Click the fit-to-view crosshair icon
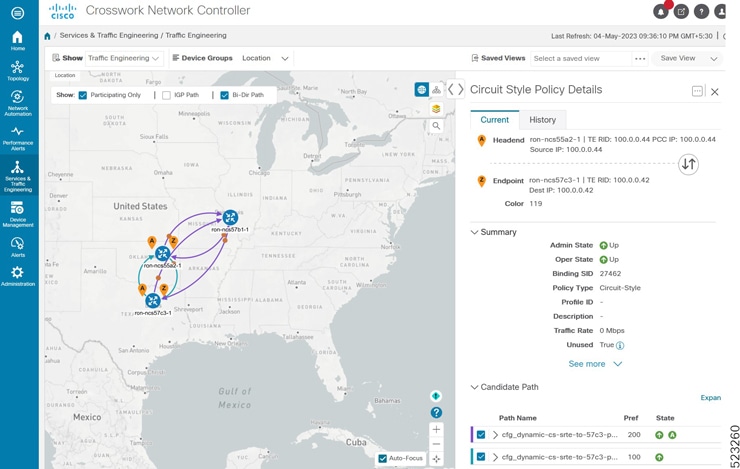This screenshot has height=469, width=740. click(436, 459)
